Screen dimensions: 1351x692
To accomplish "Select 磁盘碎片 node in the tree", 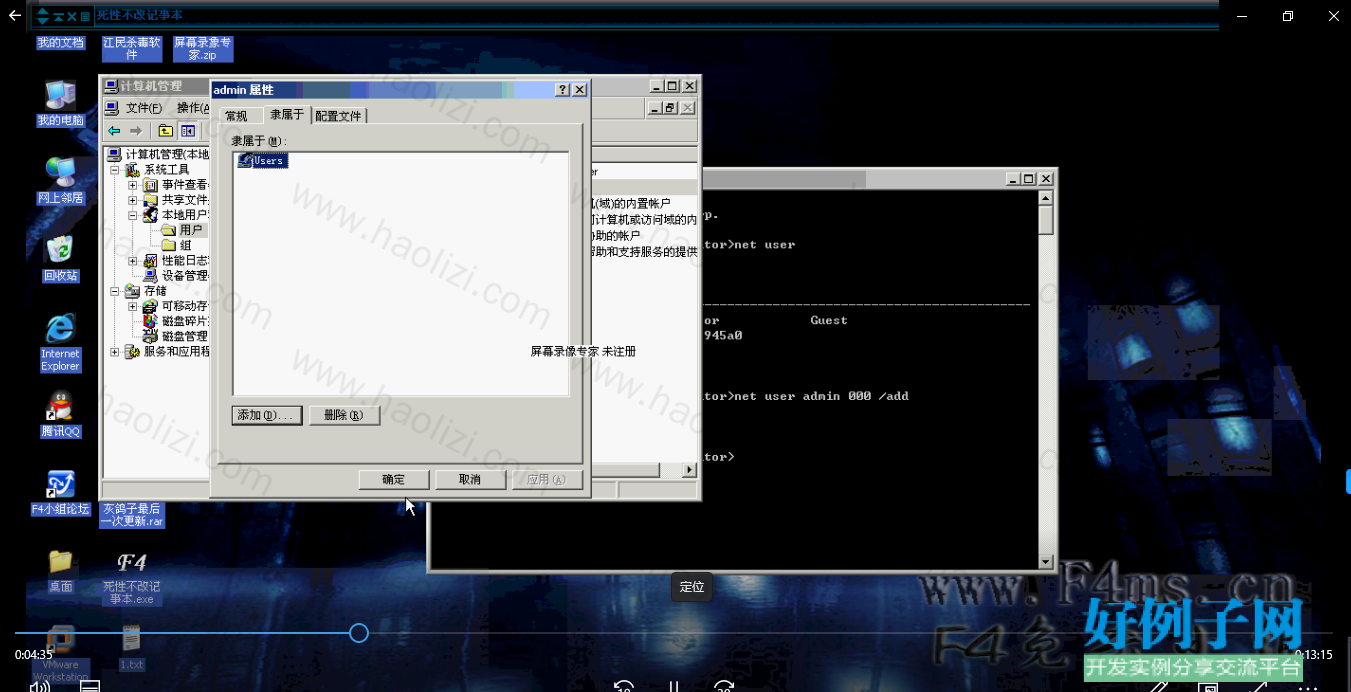I will tap(176, 321).
